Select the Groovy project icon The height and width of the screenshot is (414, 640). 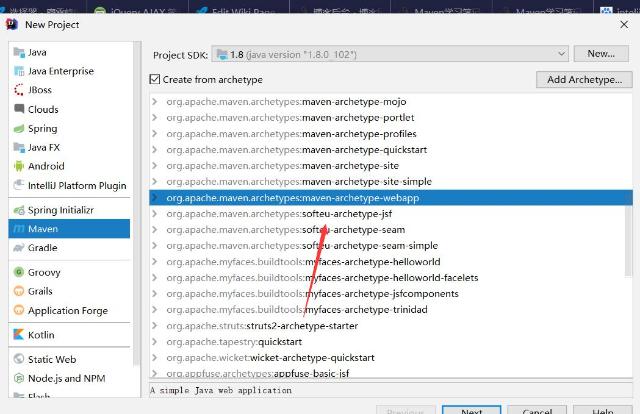tap(19, 272)
